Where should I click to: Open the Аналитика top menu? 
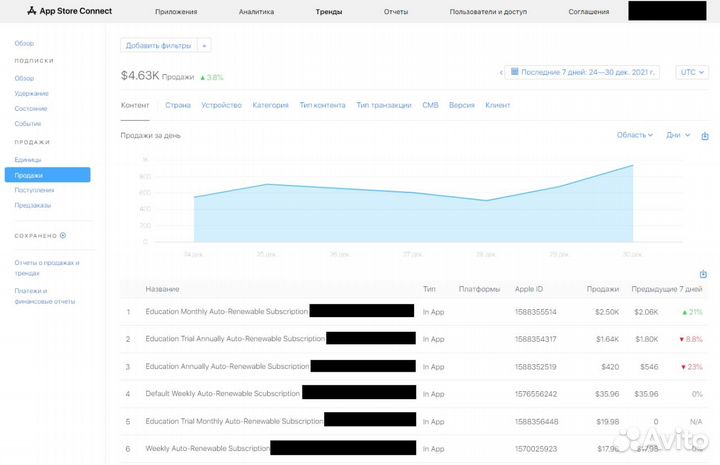256,12
